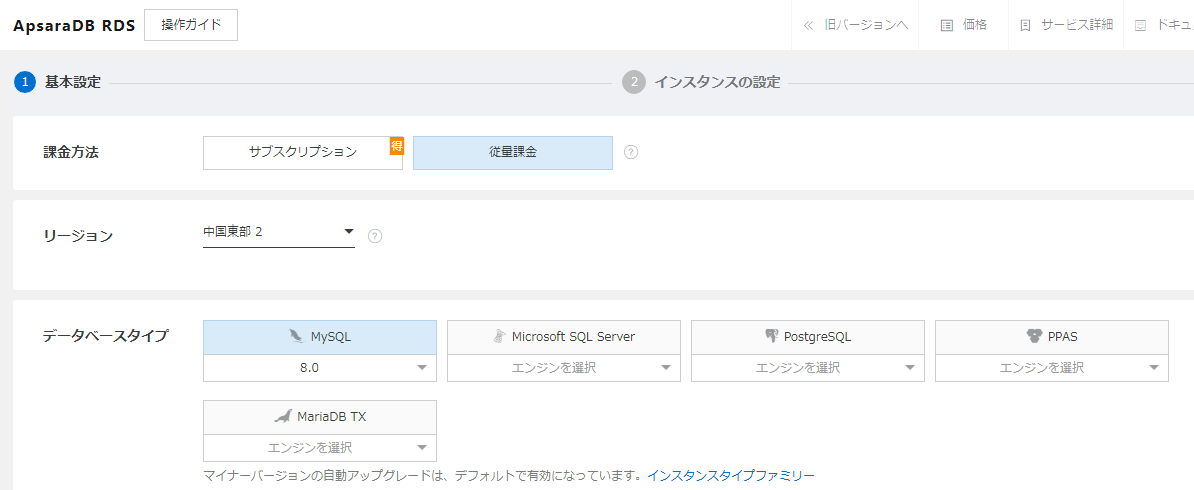
Task: Click the price list icon near 価格
Action: (947, 25)
